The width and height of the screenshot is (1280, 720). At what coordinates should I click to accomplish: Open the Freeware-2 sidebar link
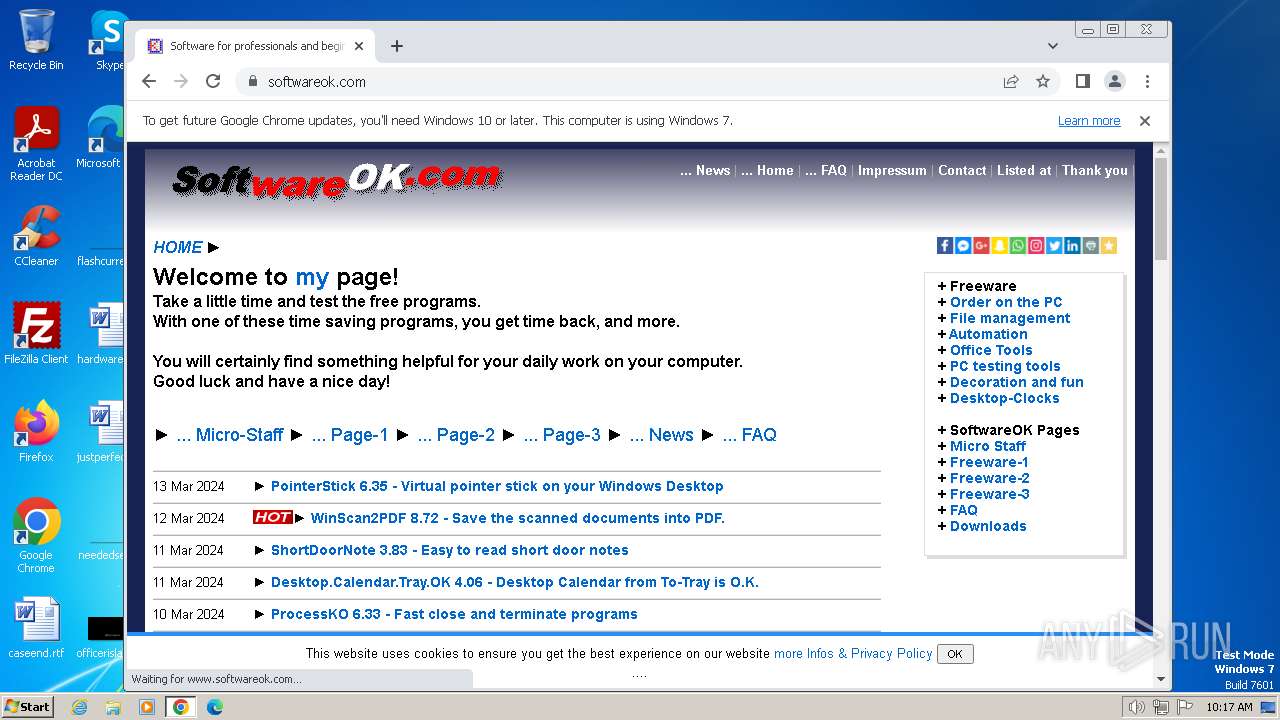(989, 478)
